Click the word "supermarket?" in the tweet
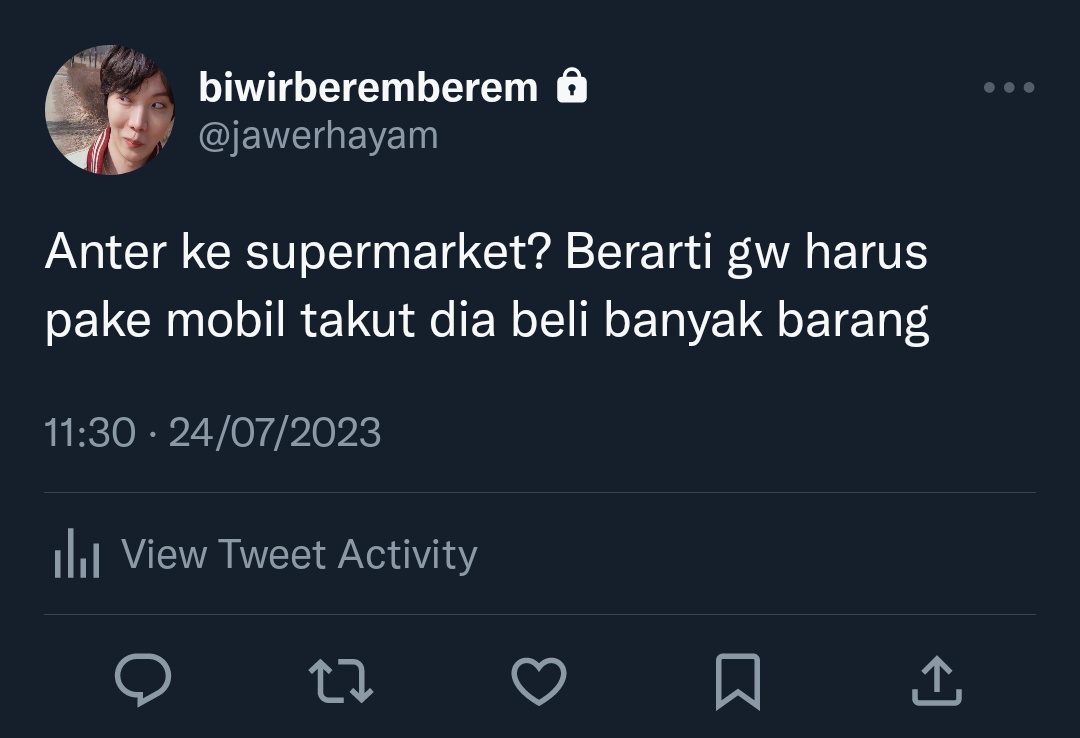The width and height of the screenshot is (1080, 738). [x=399, y=253]
